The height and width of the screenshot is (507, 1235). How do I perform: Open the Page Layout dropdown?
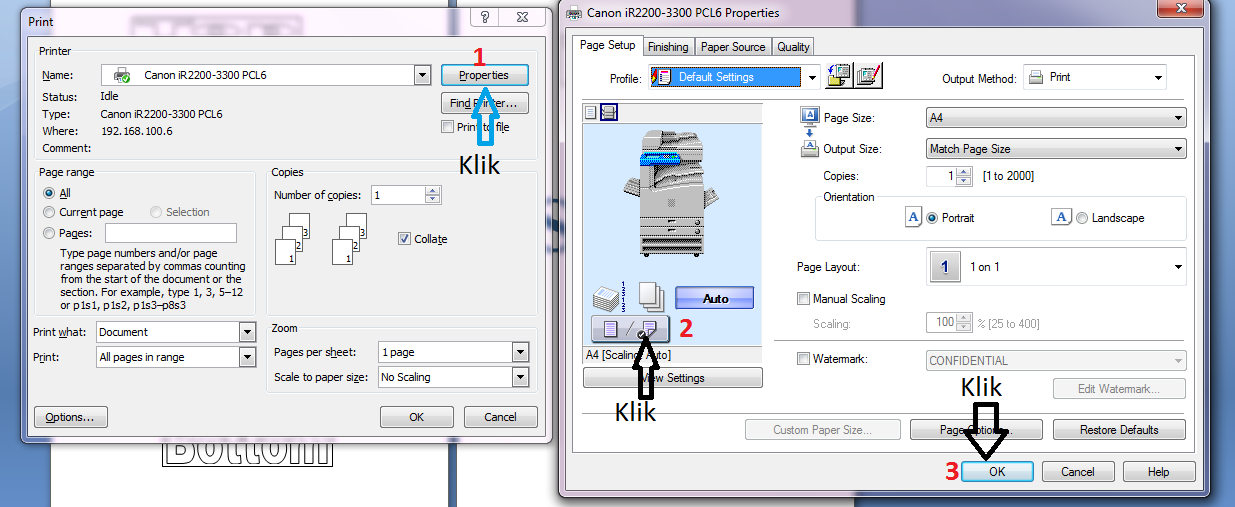(x=1178, y=267)
